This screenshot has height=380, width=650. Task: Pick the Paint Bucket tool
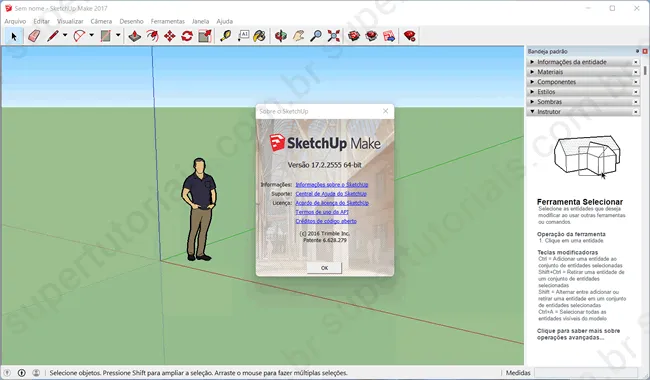260,36
